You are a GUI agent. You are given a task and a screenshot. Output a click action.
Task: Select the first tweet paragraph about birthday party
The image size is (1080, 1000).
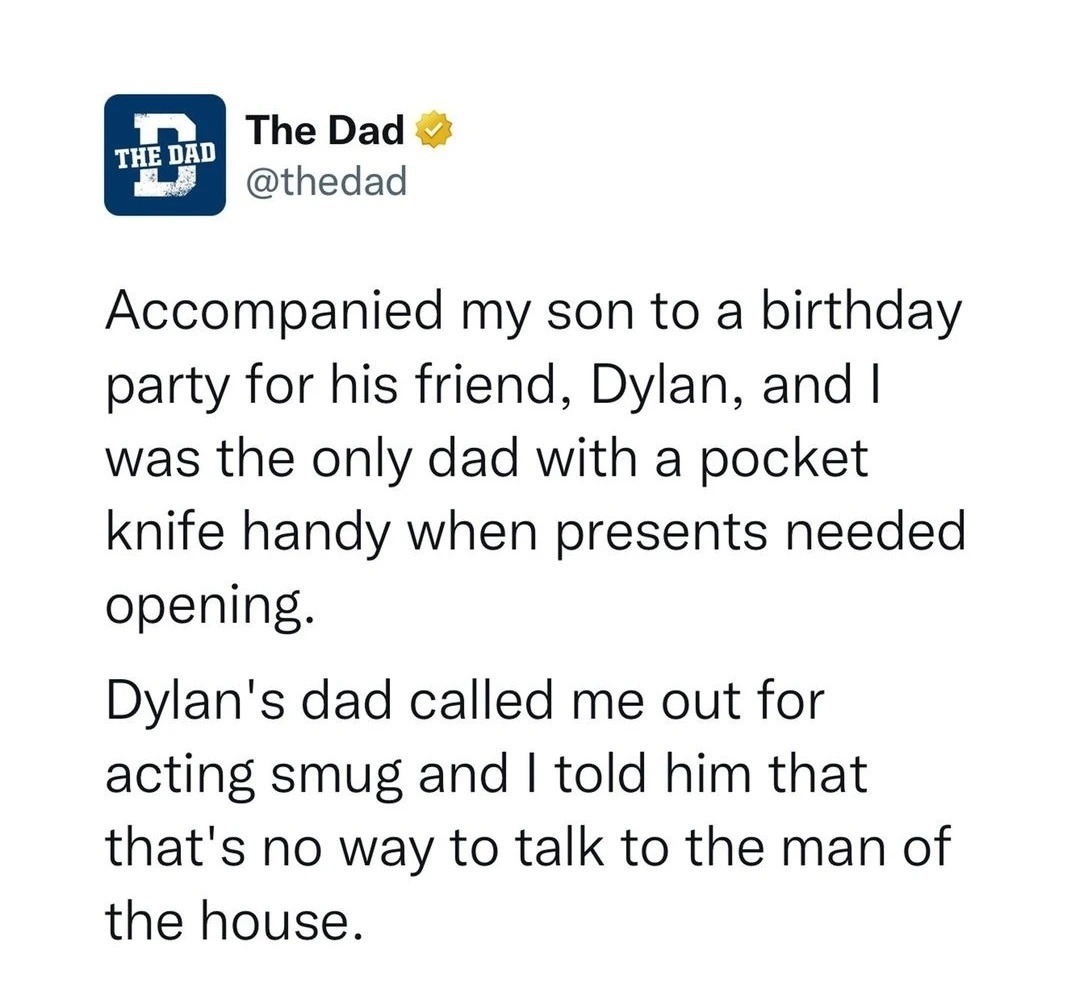coord(534,459)
